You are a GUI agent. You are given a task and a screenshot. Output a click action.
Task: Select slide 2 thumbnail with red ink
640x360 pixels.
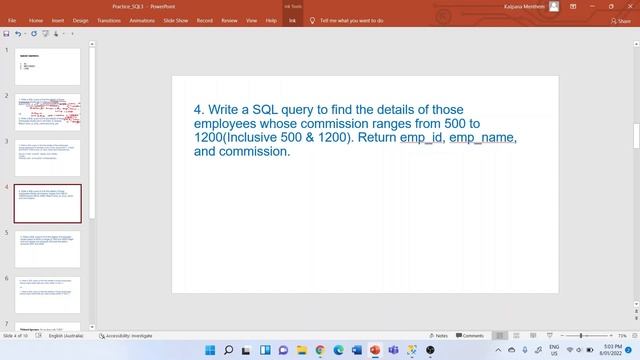point(48,112)
